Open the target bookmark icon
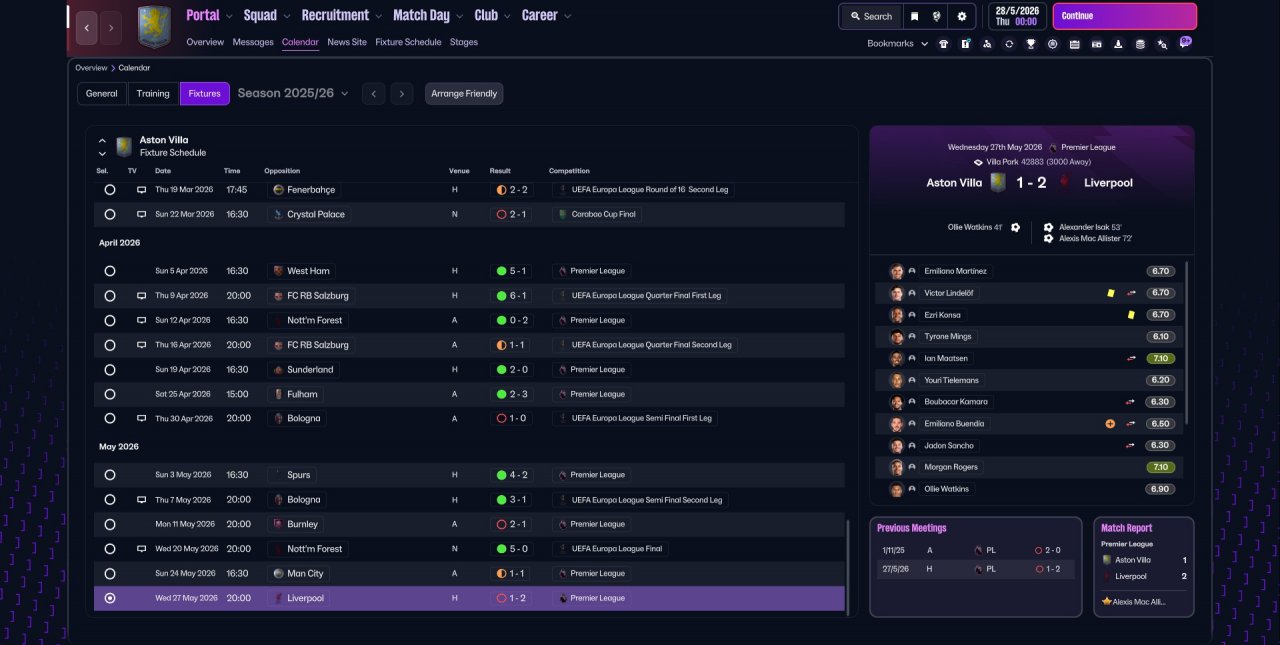Screen dimensions: 1280x645 click(1052, 44)
